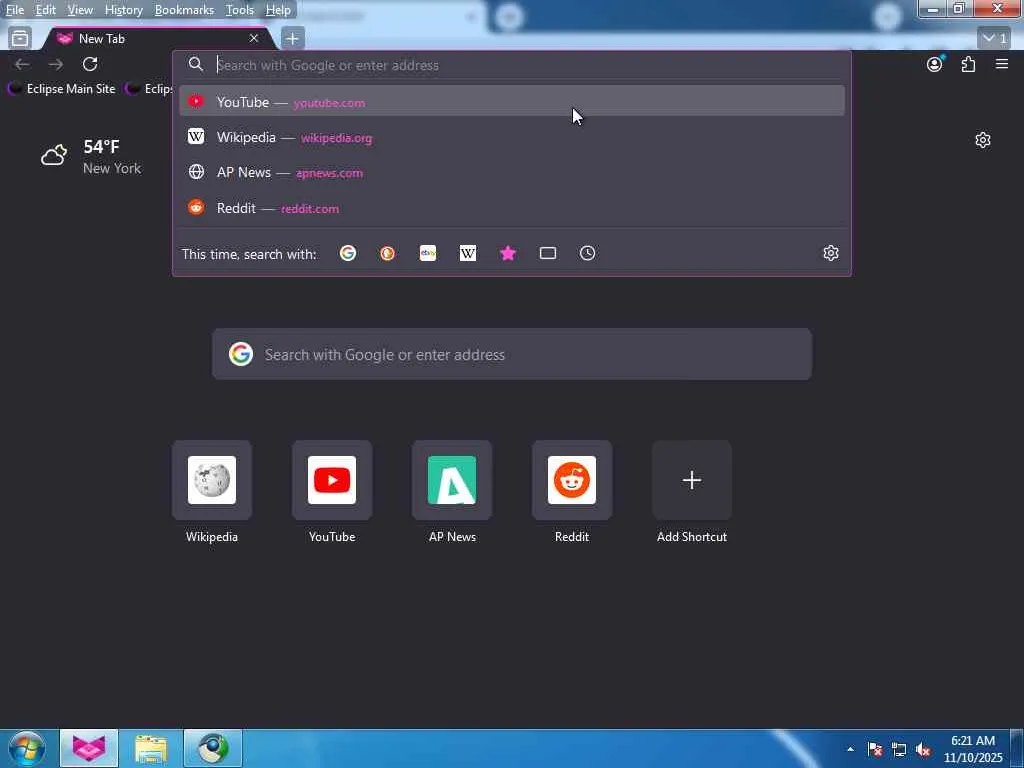This screenshot has width=1024, height=768.
Task: Open the Edit menu
Action: tap(45, 10)
